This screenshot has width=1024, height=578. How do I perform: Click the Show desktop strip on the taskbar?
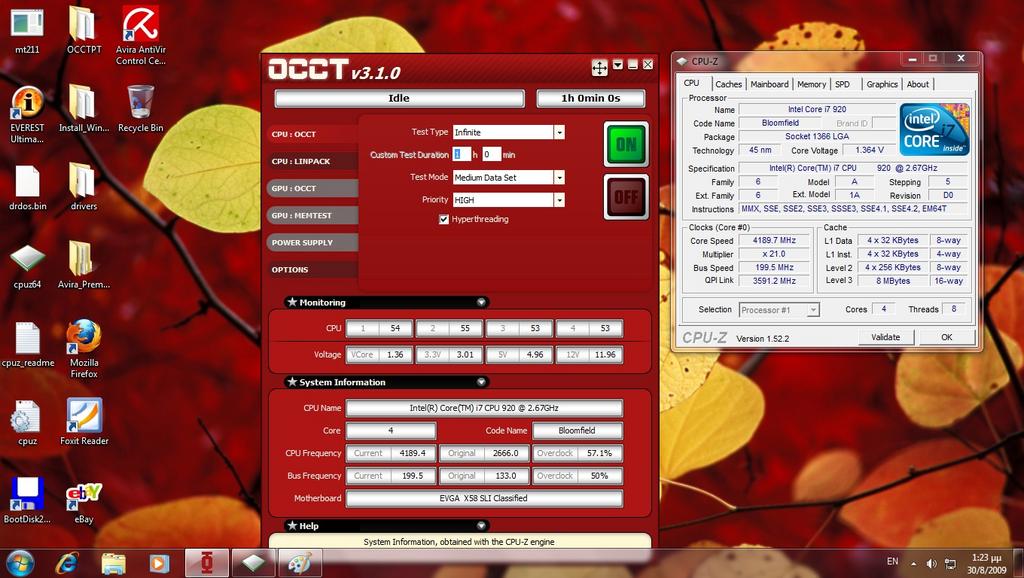coord(1018,563)
